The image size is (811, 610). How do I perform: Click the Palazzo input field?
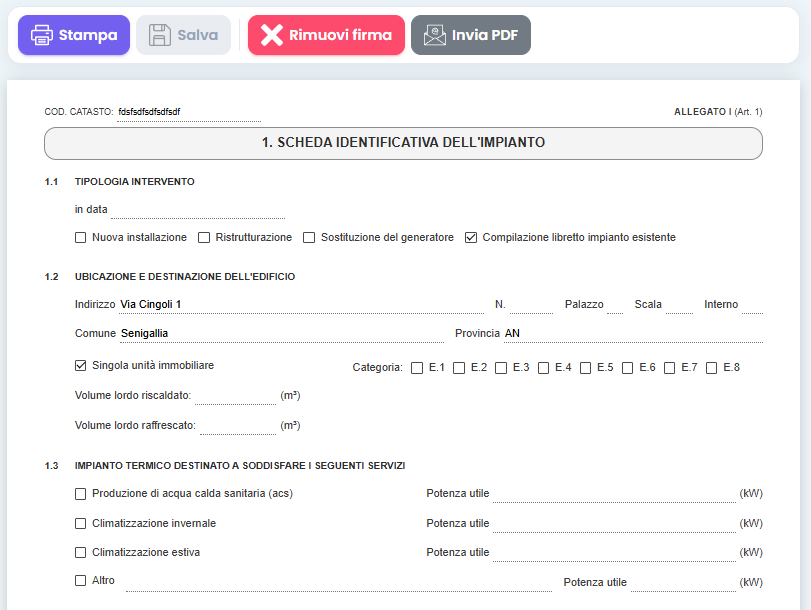pyautogui.click(x=615, y=305)
